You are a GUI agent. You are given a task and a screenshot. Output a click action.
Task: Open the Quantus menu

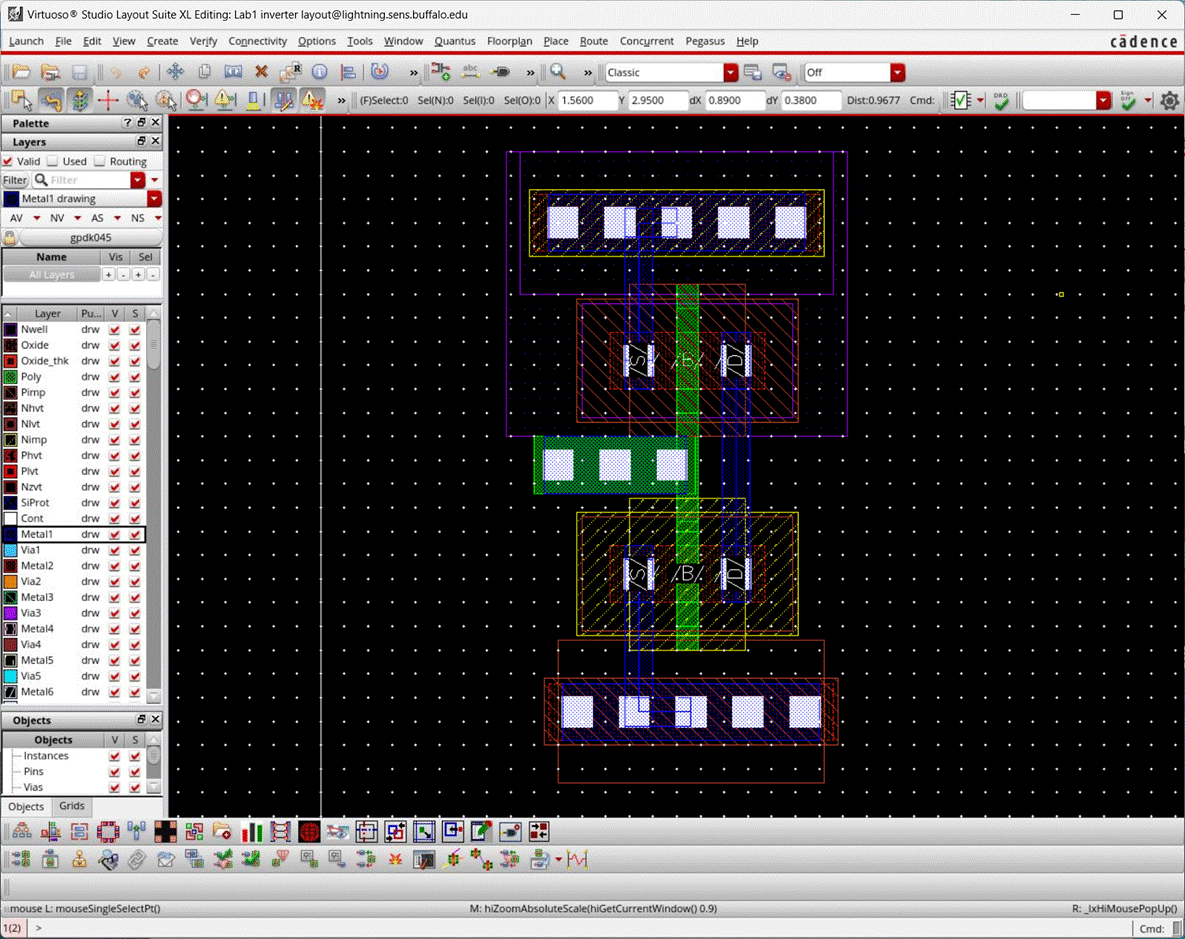(455, 41)
